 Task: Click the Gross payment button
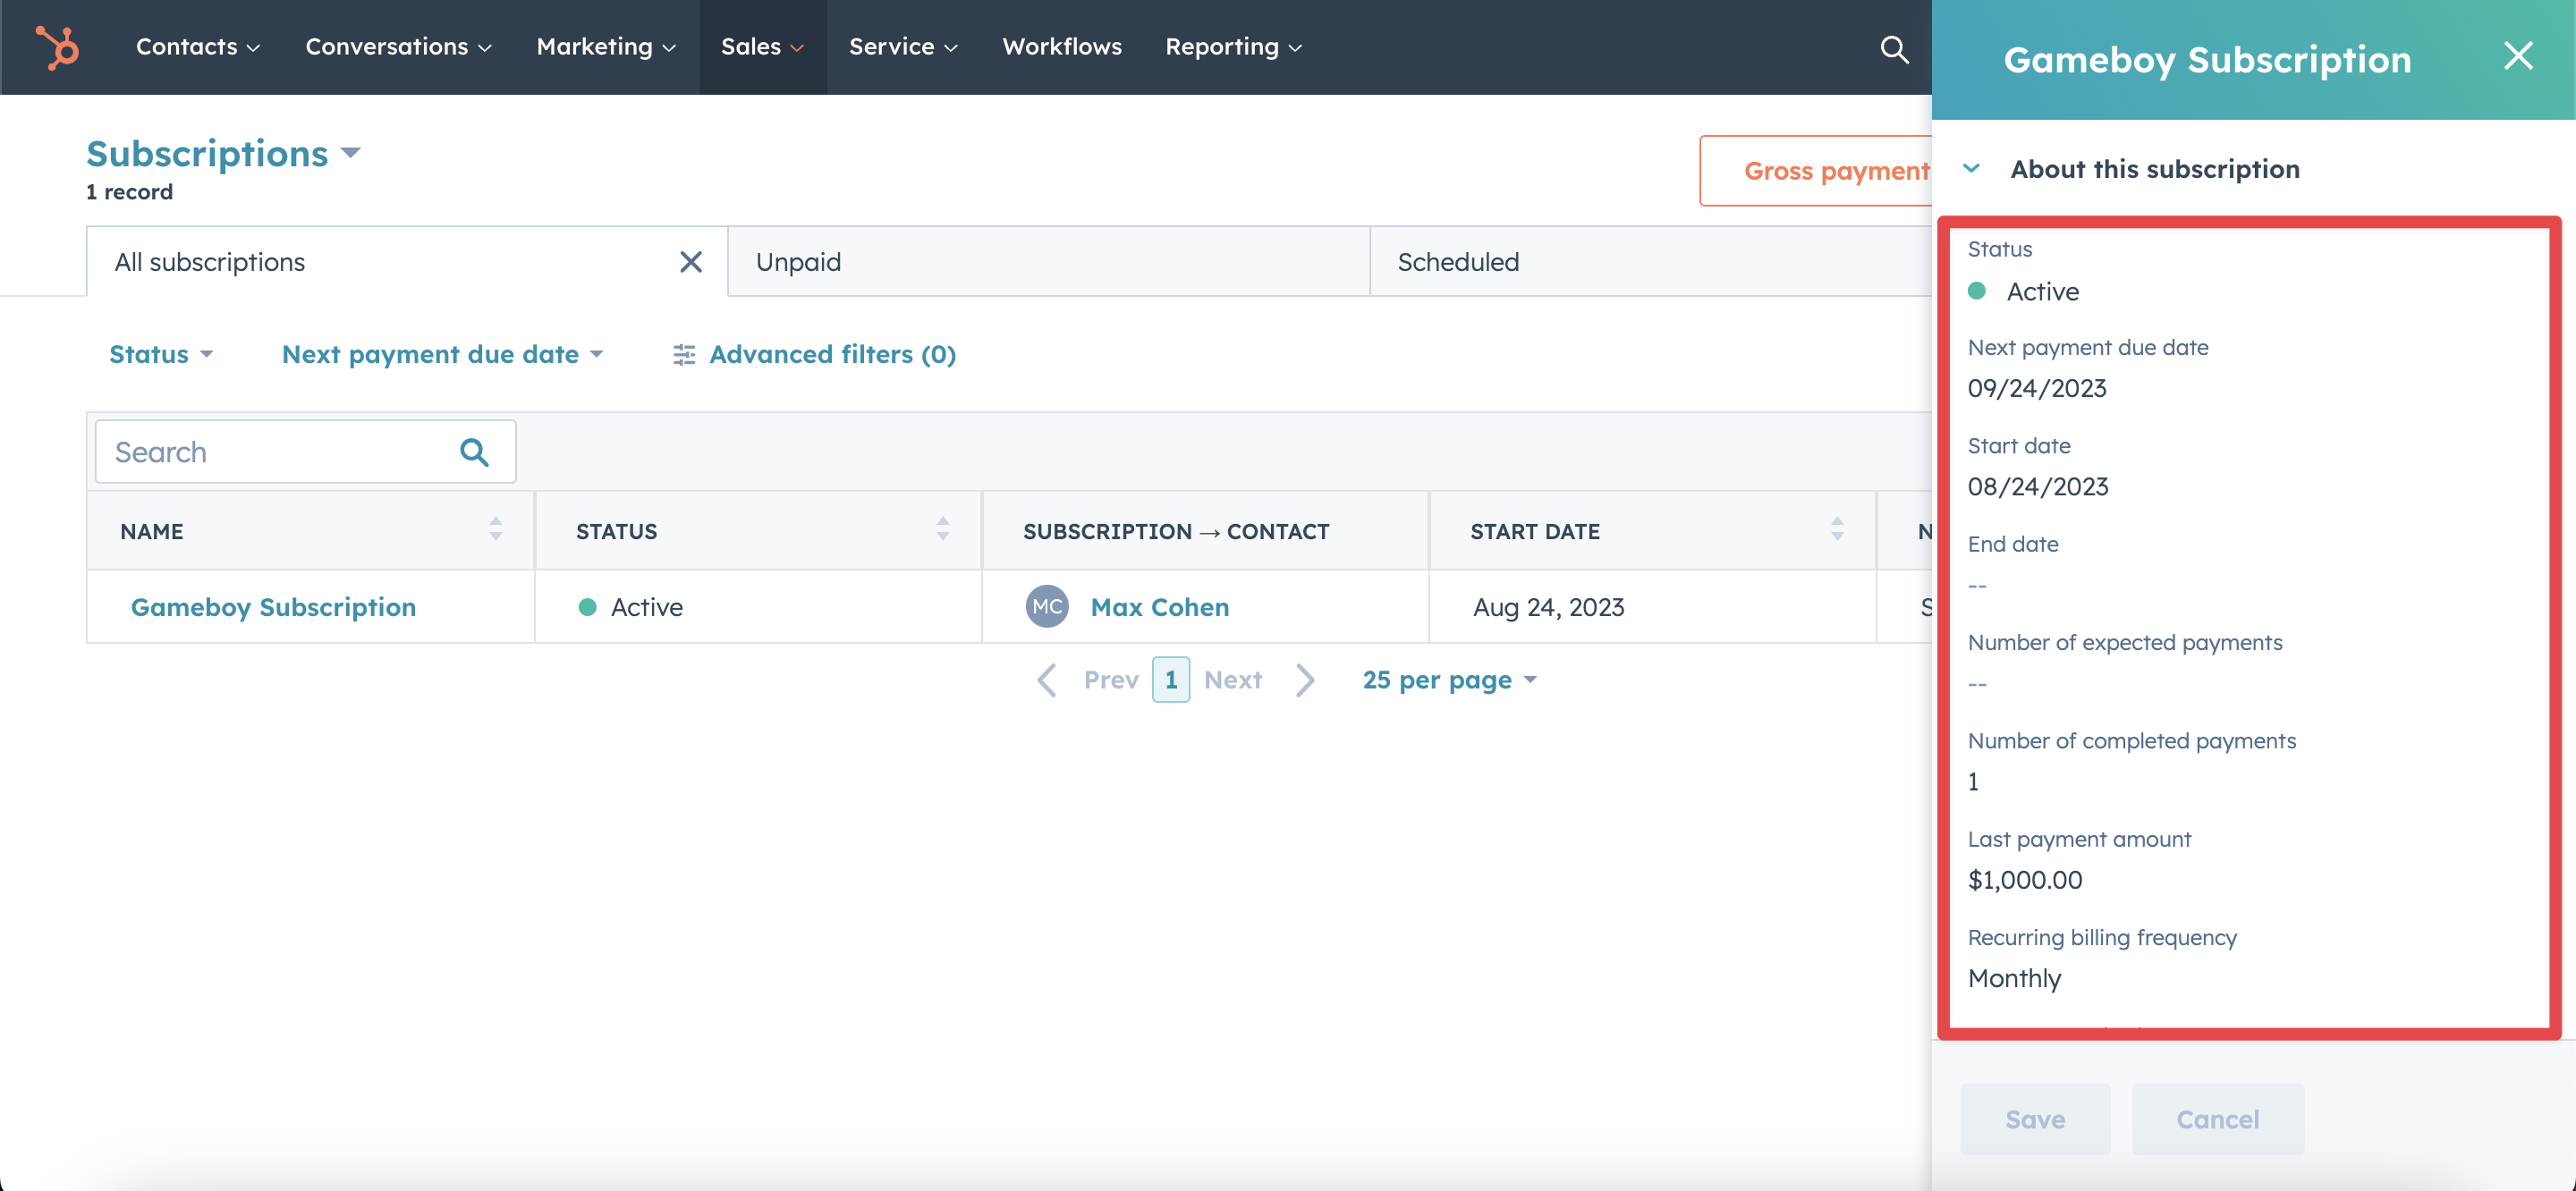[x=1838, y=170]
